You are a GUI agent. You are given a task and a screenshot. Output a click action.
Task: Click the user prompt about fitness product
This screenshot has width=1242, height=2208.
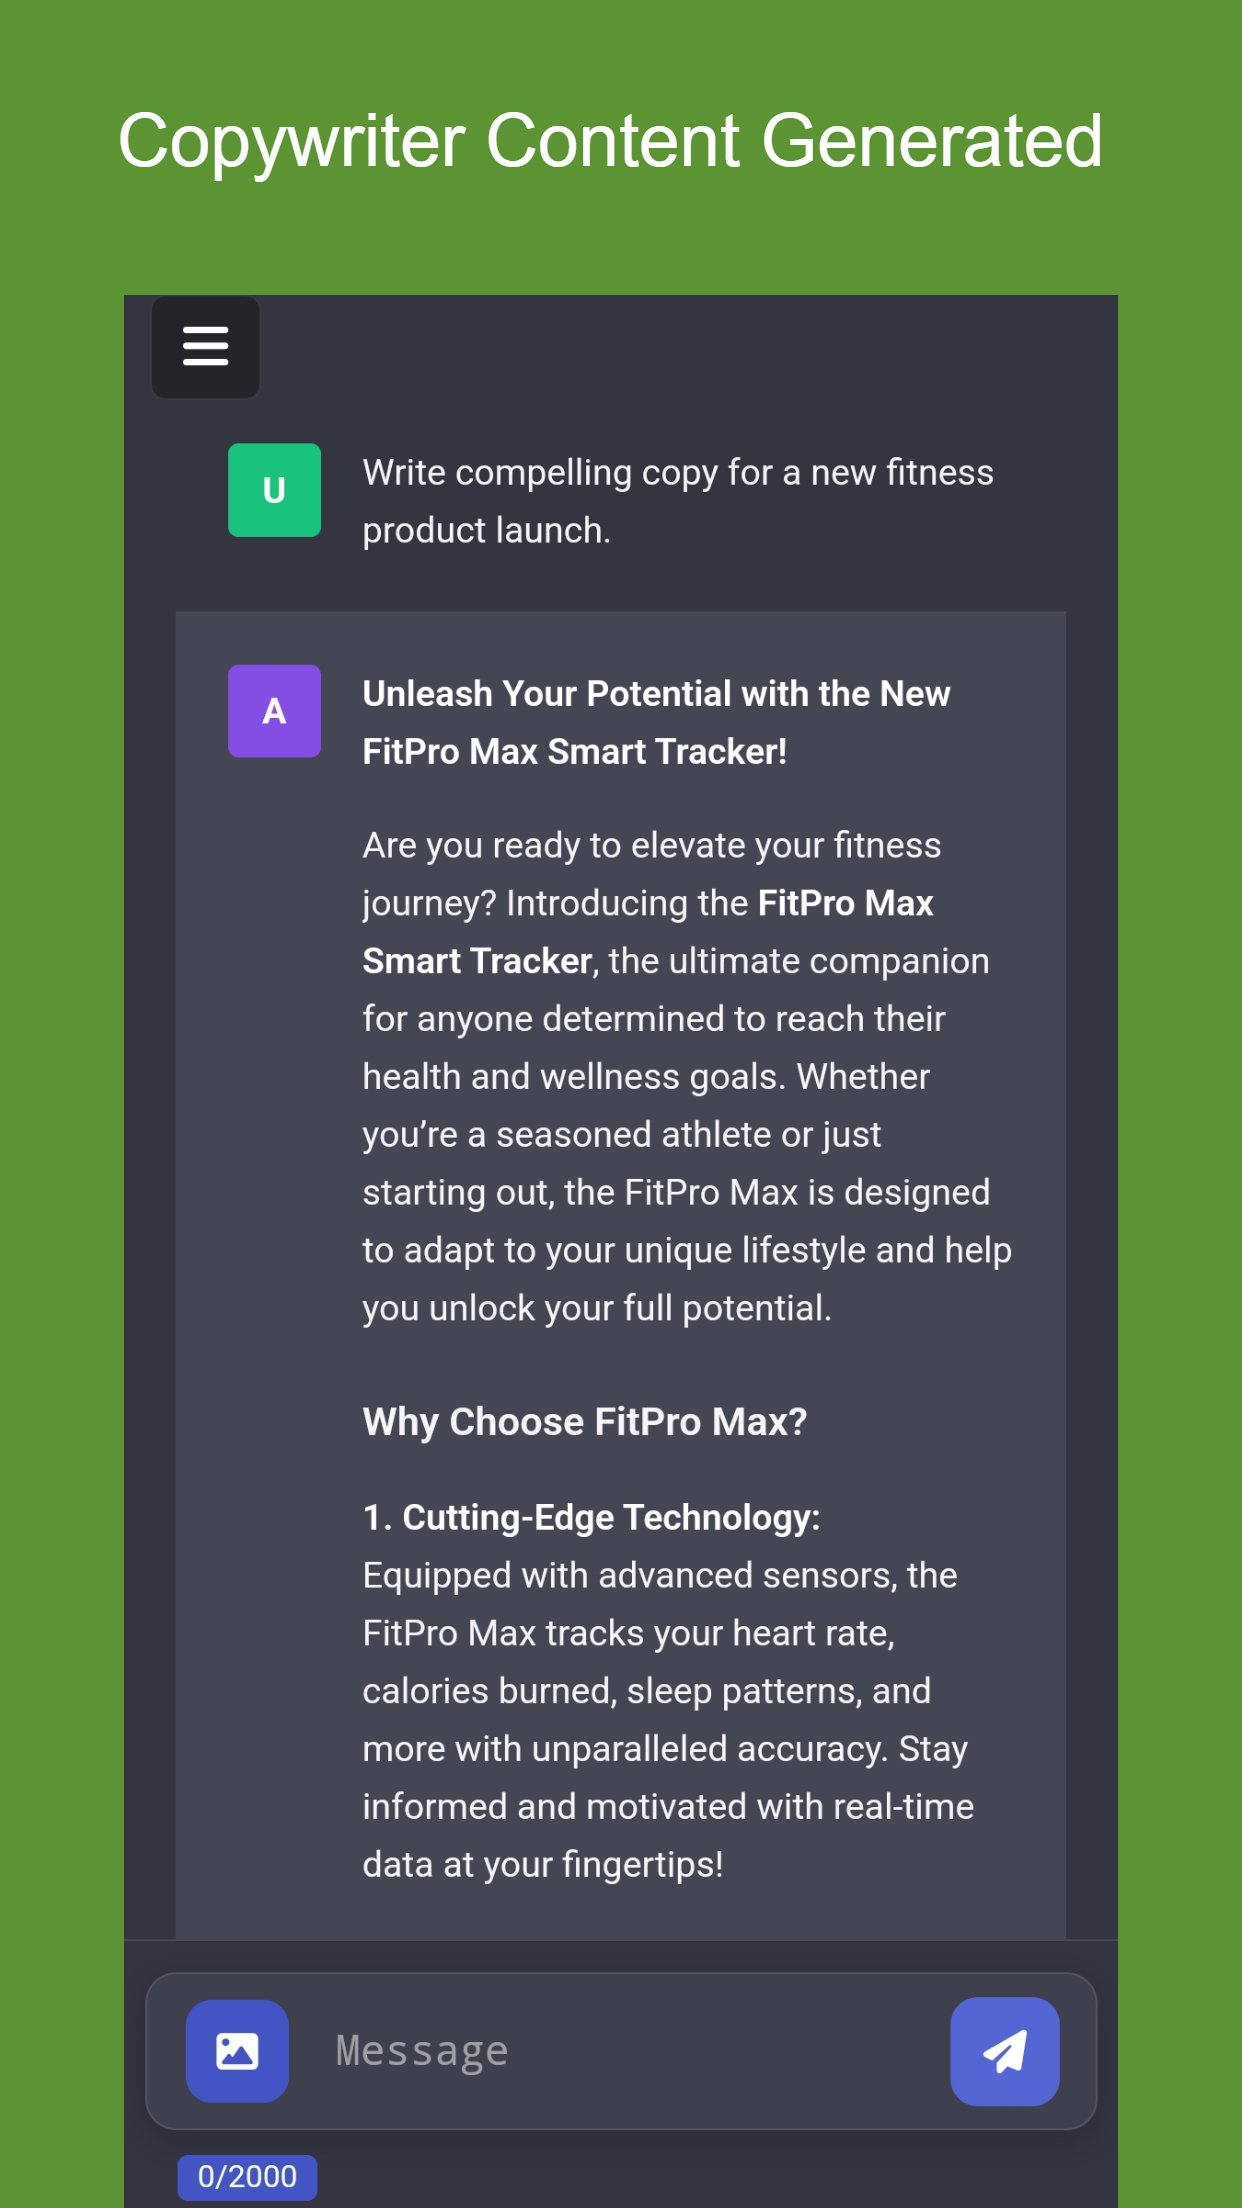[x=677, y=501]
